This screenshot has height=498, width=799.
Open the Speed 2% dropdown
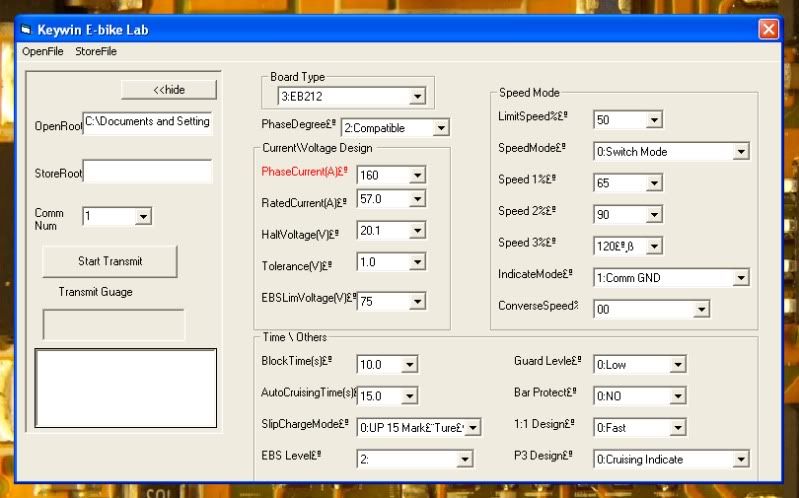tap(654, 215)
